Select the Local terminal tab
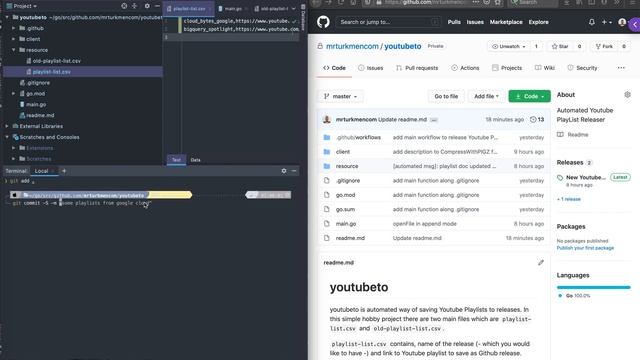 click(43, 171)
